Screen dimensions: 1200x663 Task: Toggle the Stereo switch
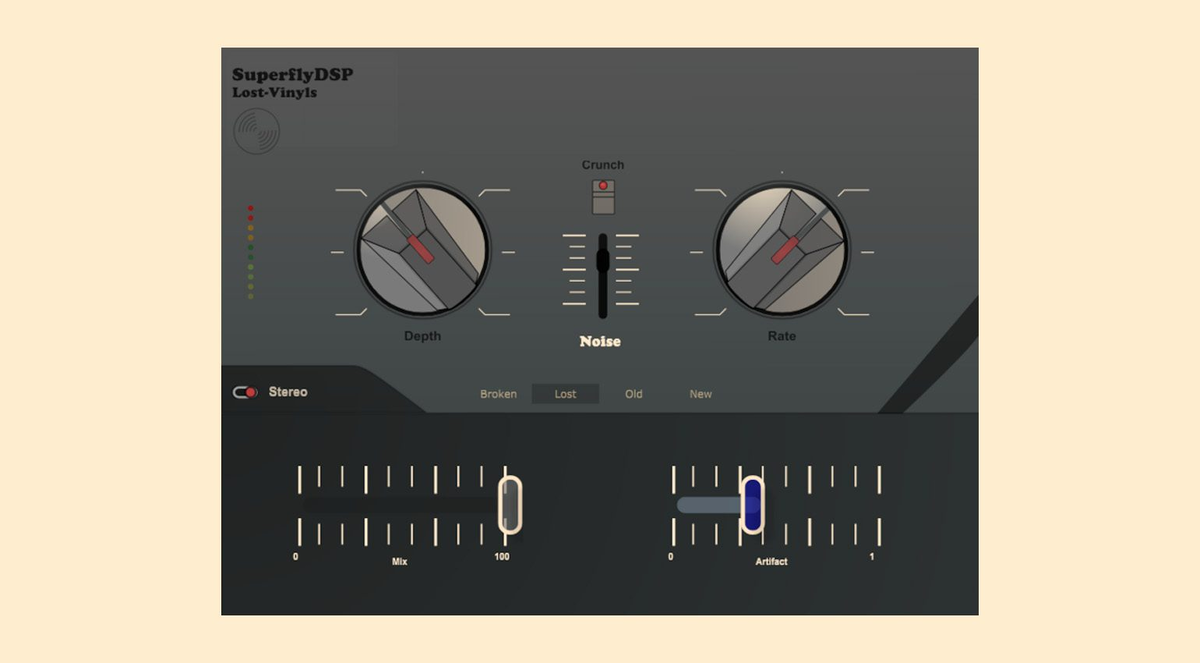coord(246,392)
